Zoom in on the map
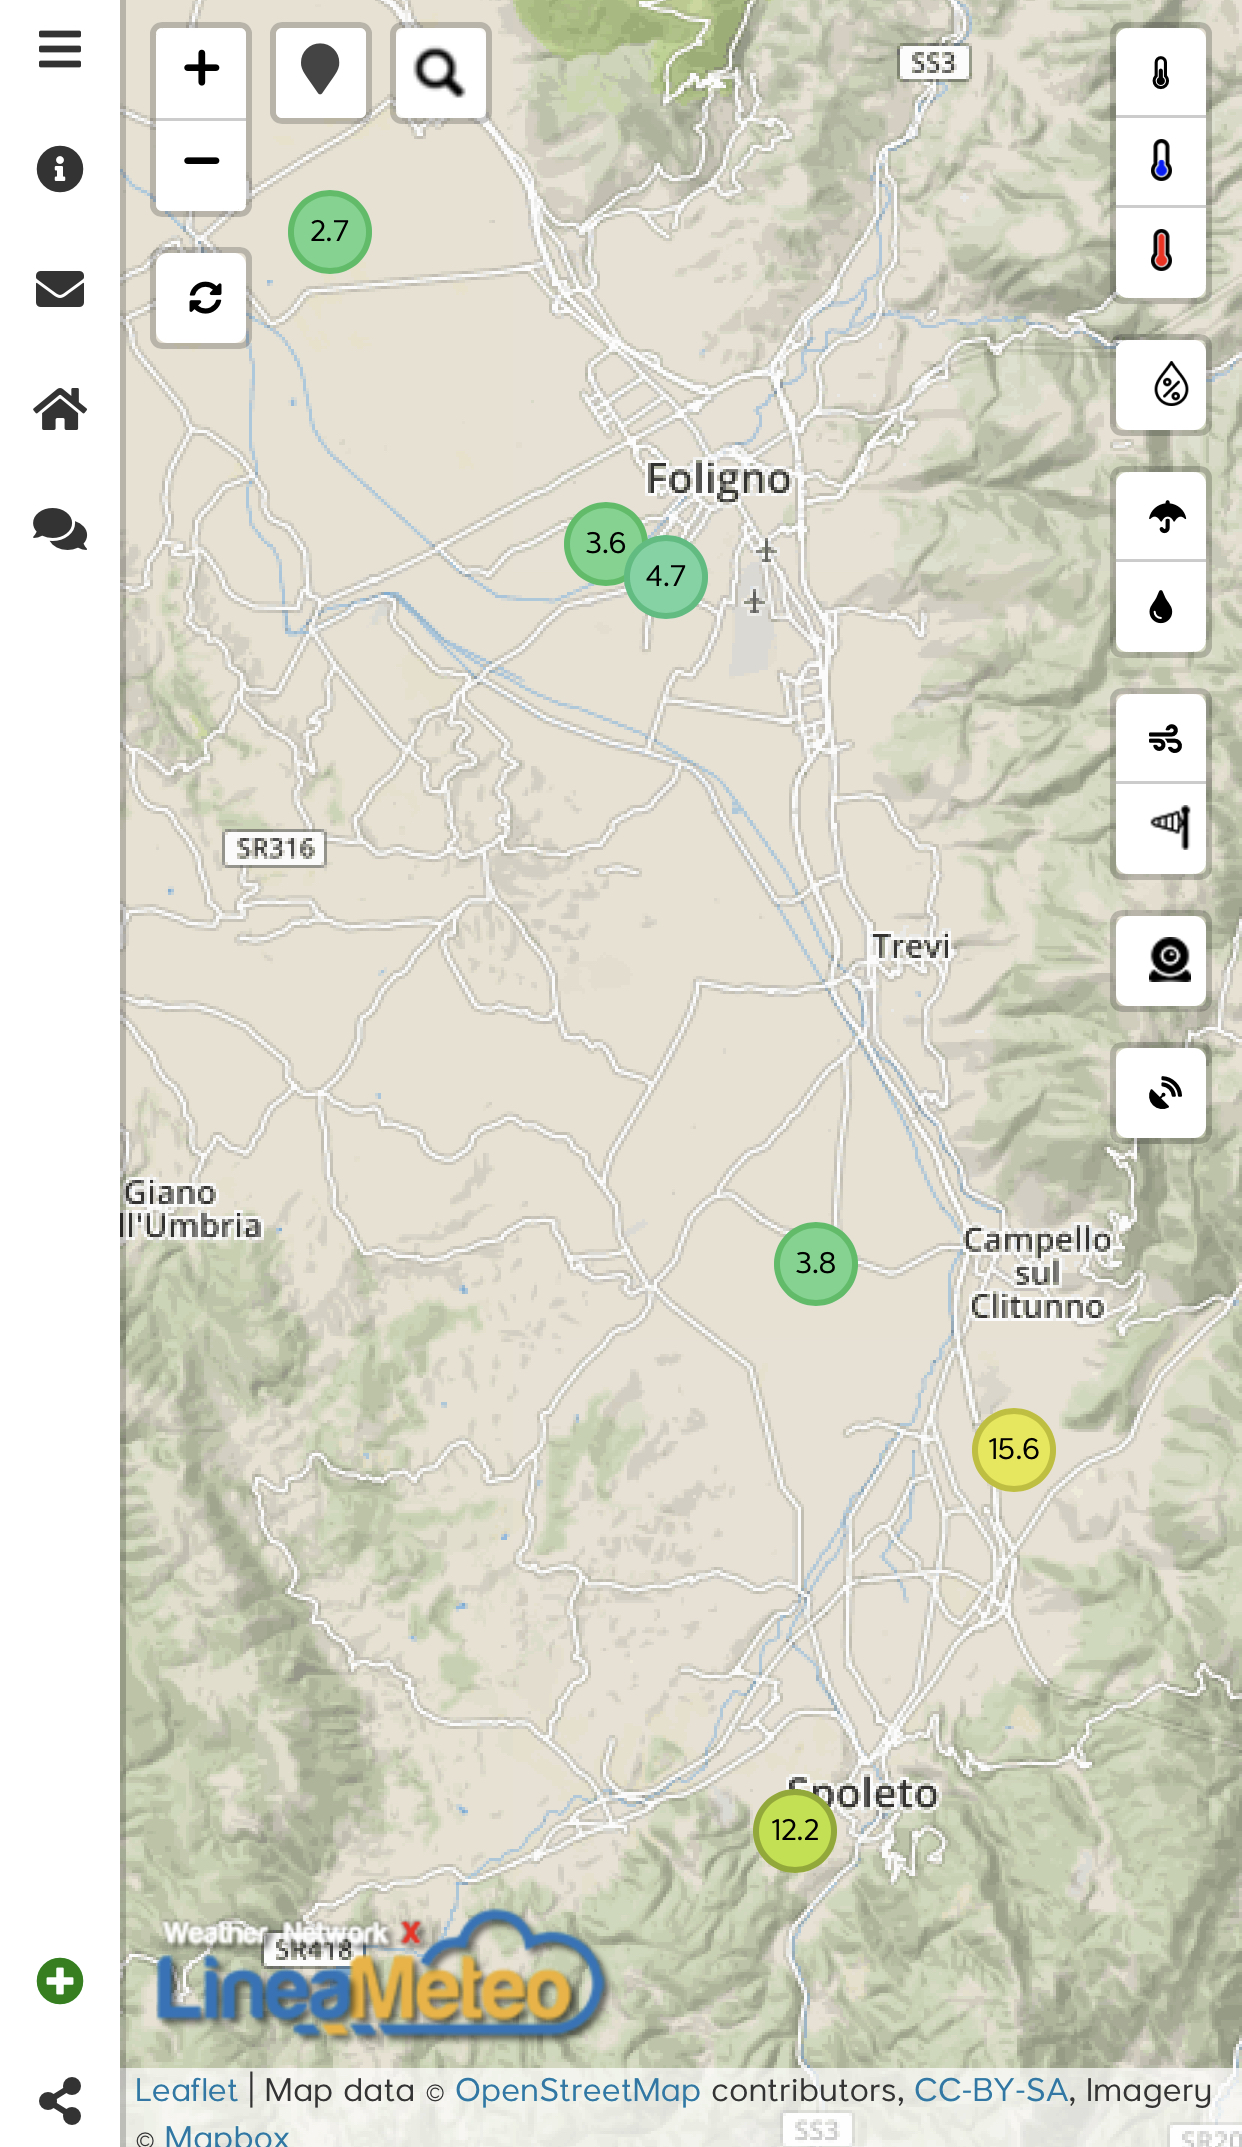 click(x=201, y=70)
